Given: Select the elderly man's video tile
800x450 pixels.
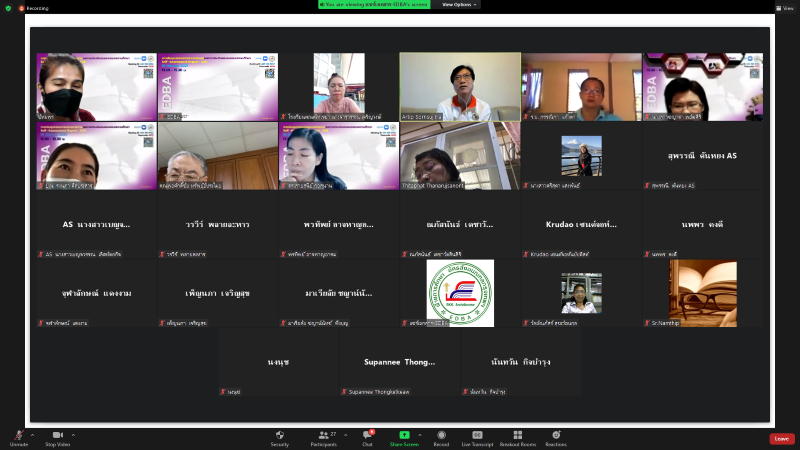Looking at the screenshot, I should click(218, 156).
